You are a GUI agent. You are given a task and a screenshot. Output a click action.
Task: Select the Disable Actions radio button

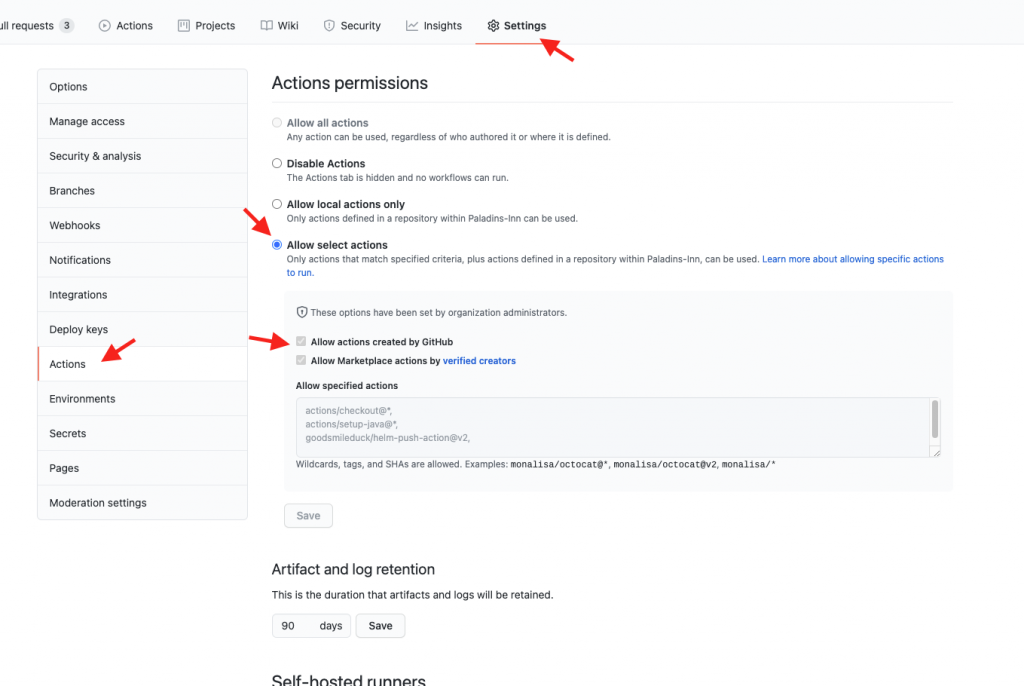pos(277,163)
